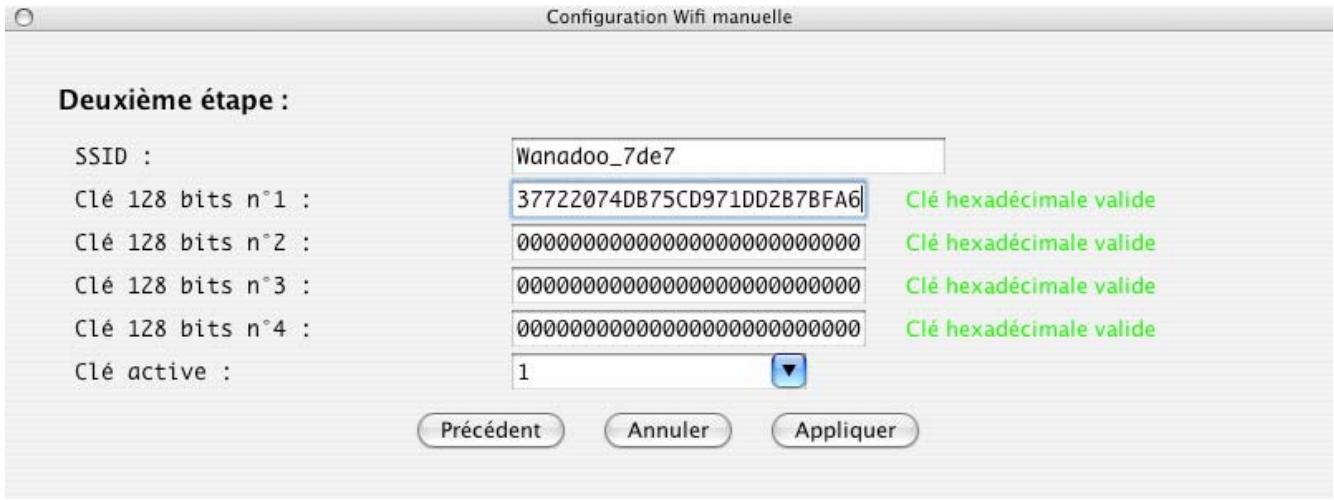Click the valid-key message next to key n°1

click(1031, 200)
